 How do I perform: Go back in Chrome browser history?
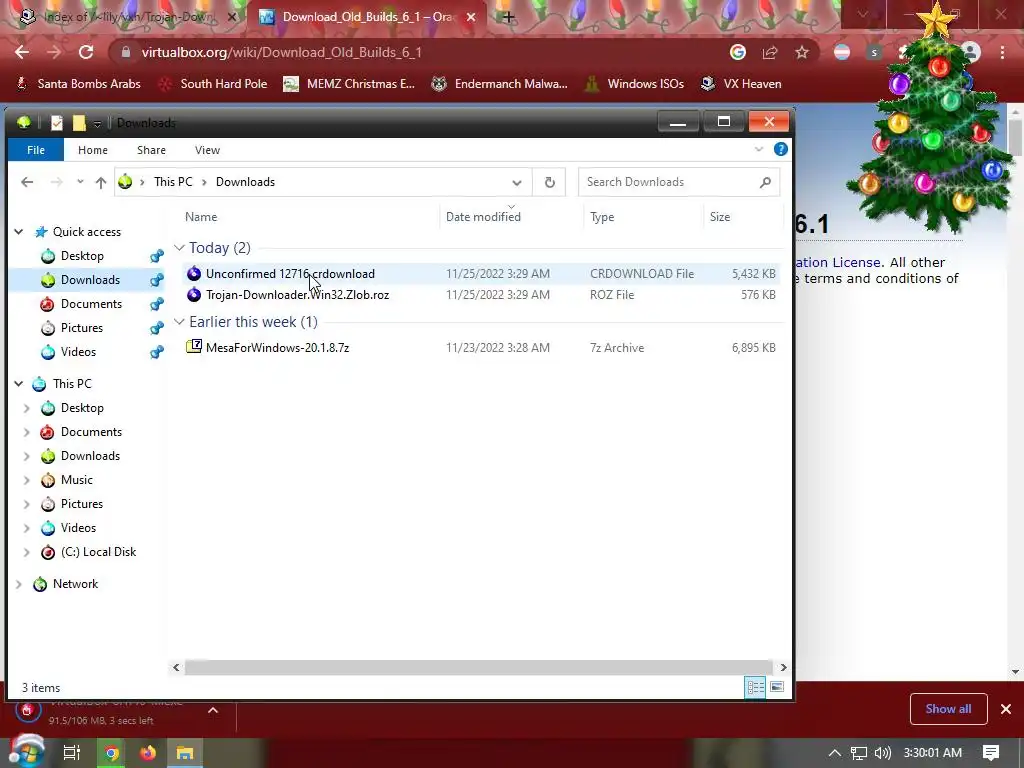click(22, 52)
